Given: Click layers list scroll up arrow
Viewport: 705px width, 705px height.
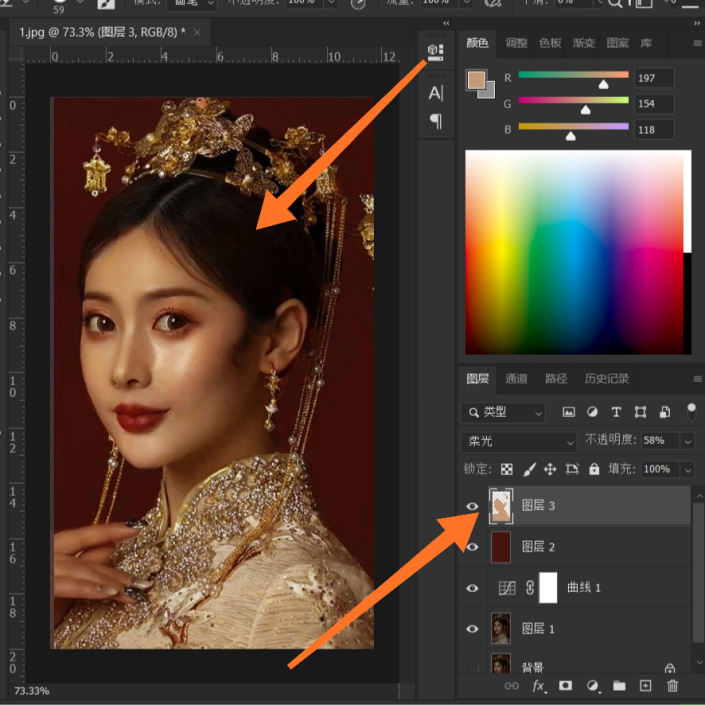Looking at the screenshot, I should click(699, 496).
